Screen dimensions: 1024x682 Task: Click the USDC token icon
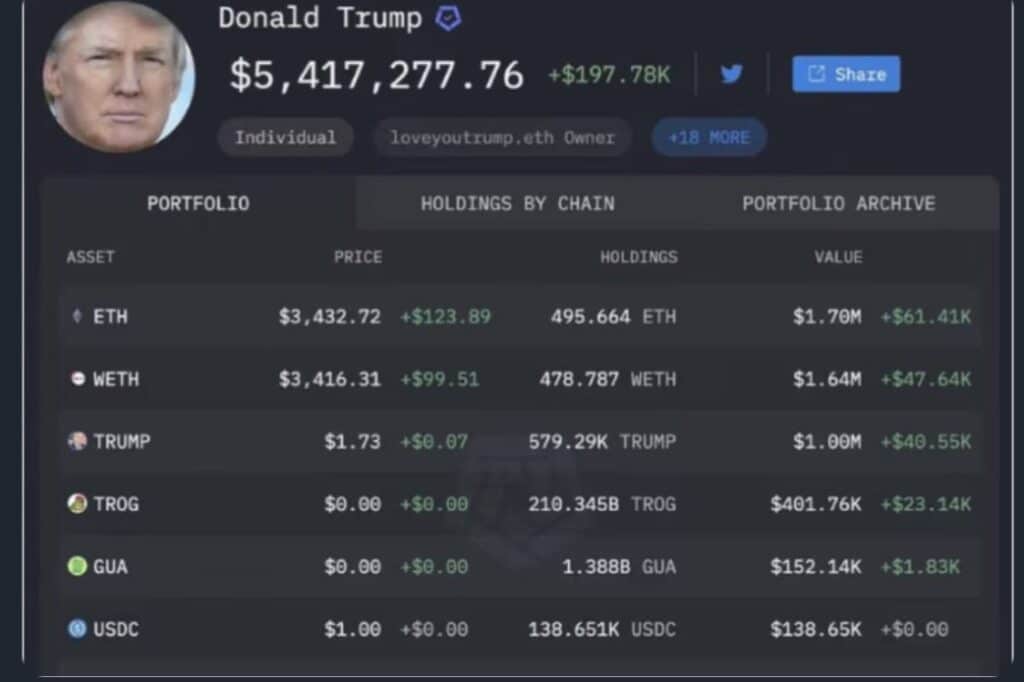point(77,628)
